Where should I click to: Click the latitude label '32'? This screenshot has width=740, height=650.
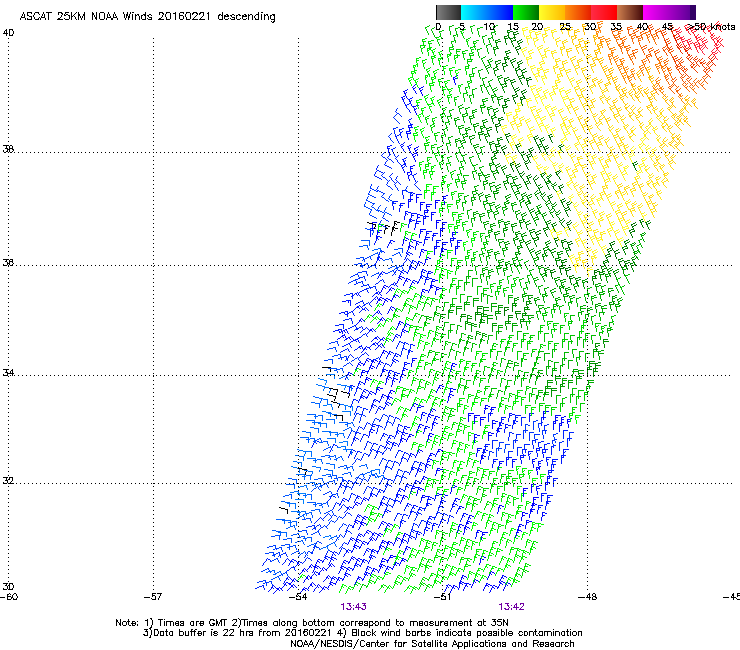coord(8,481)
